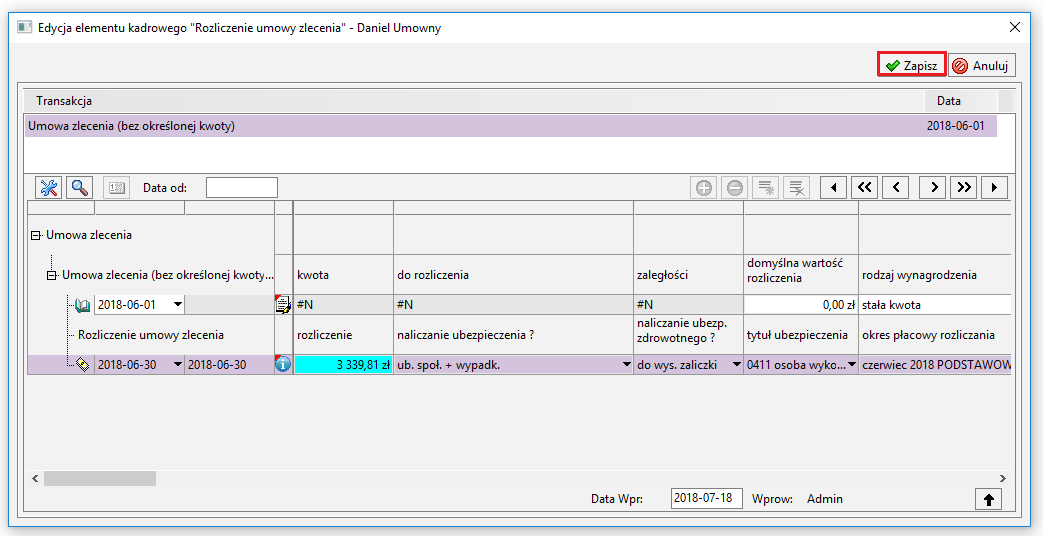Go to next record single chevron
The image size is (1043, 536).
[933, 188]
